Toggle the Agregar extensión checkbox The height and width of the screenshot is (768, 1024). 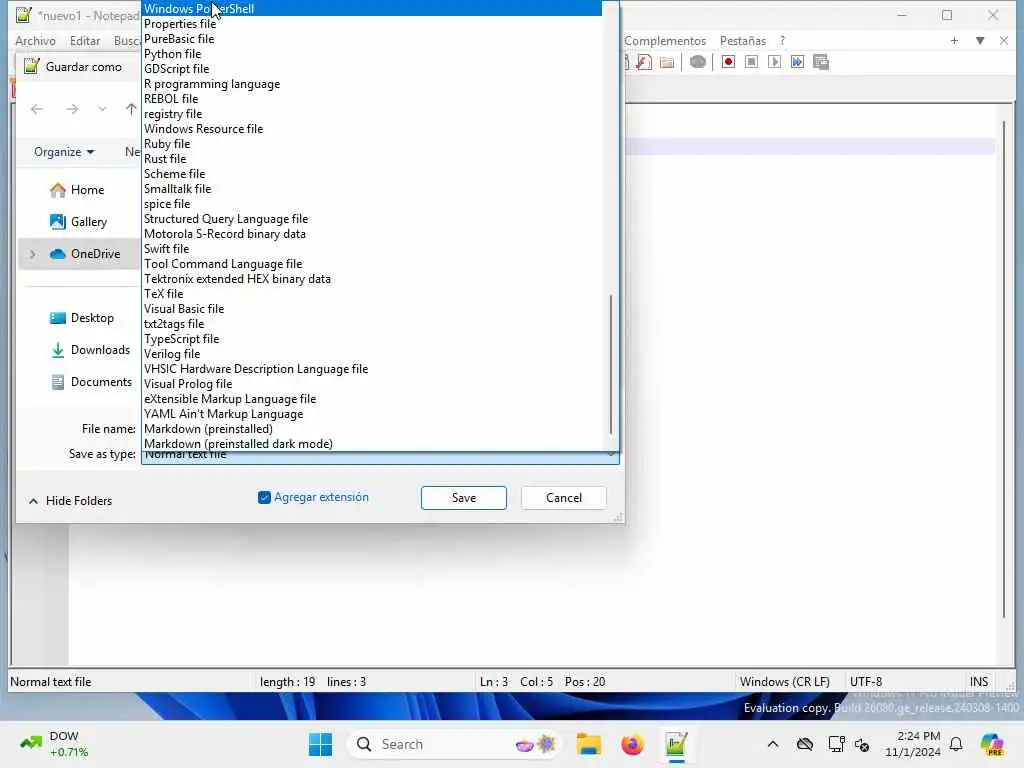264,498
